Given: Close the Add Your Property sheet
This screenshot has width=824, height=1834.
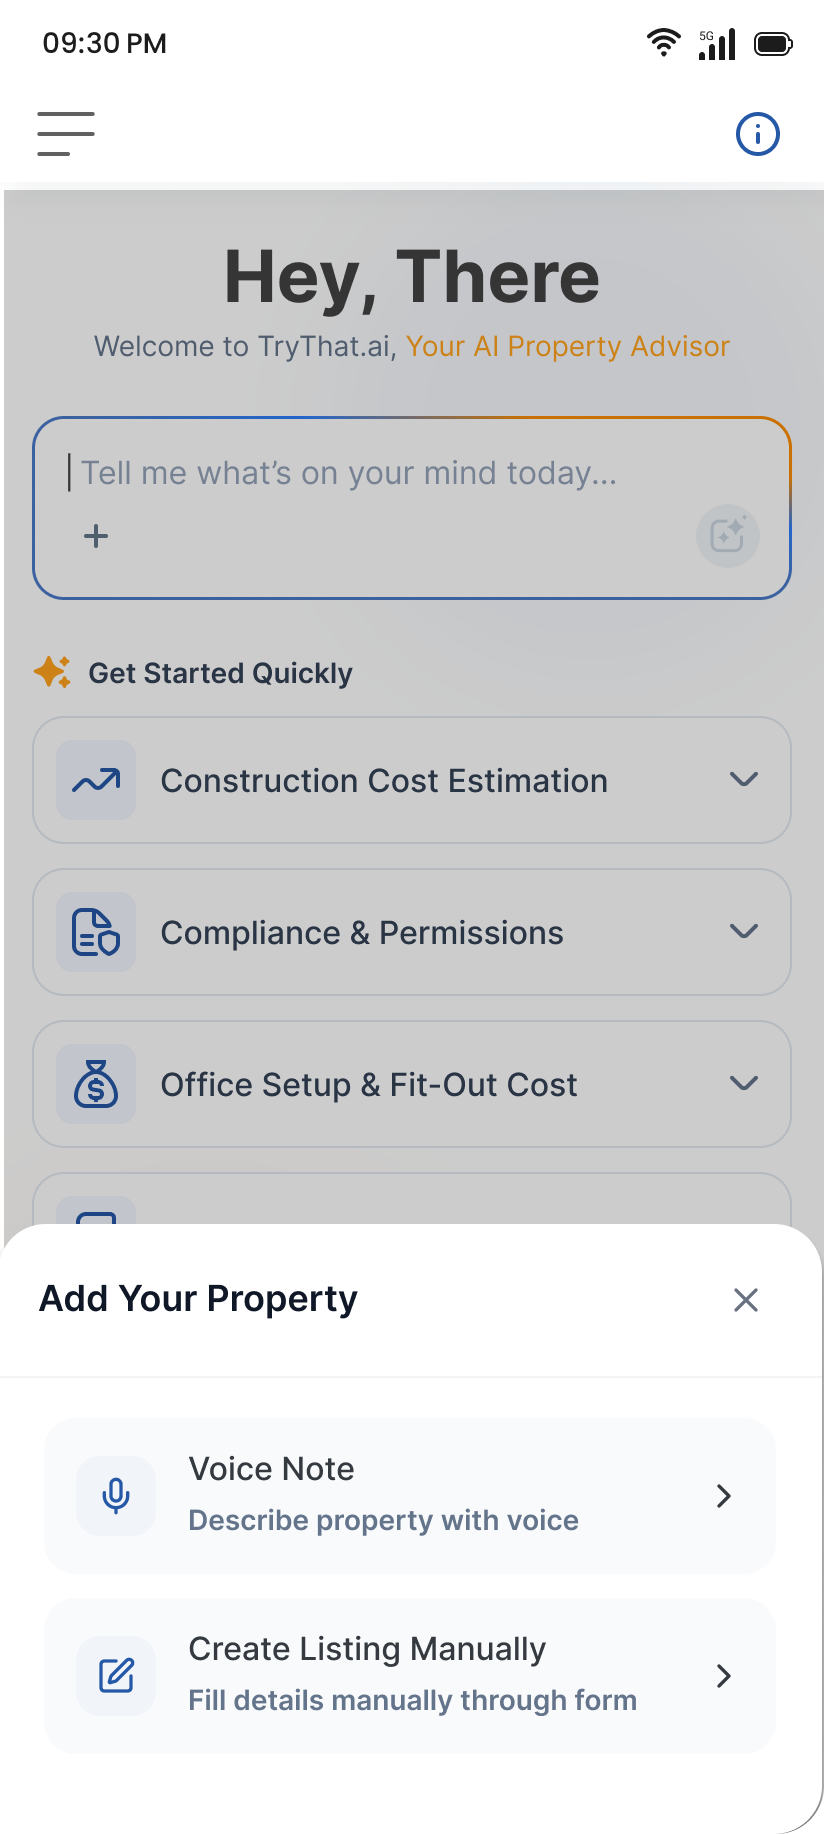Looking at the screenshot, I should [x=745, y=1300].
